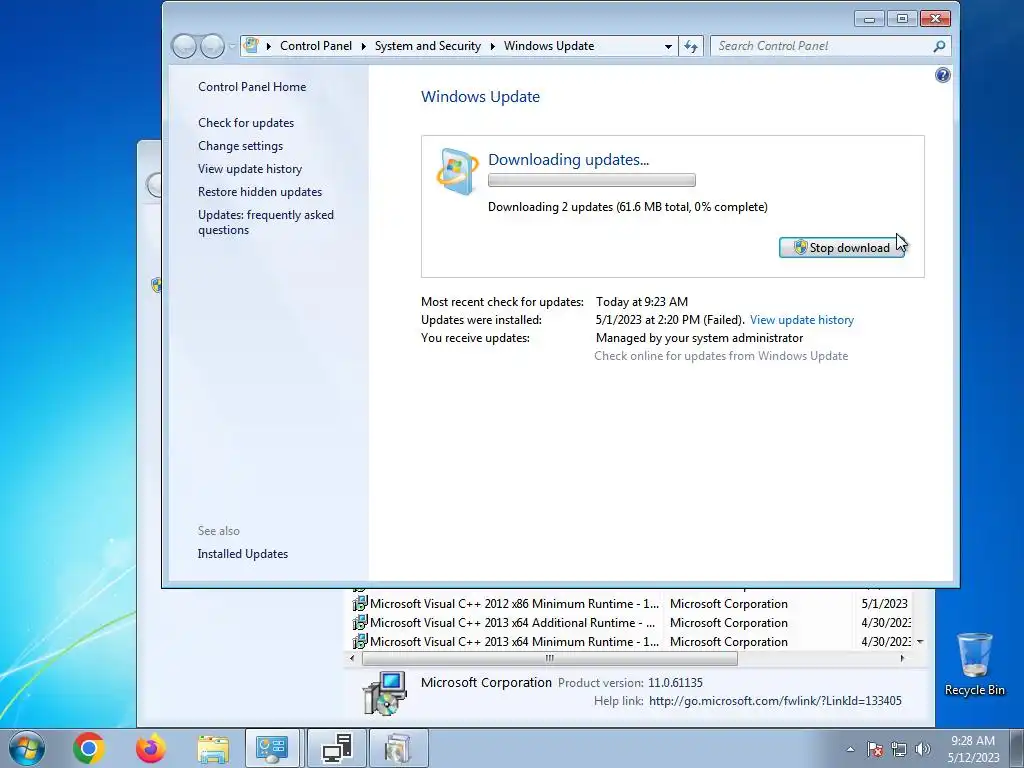Open recent pages dropdown arrow
This screenshot has height=768, width=1024.
coord(232,46)
